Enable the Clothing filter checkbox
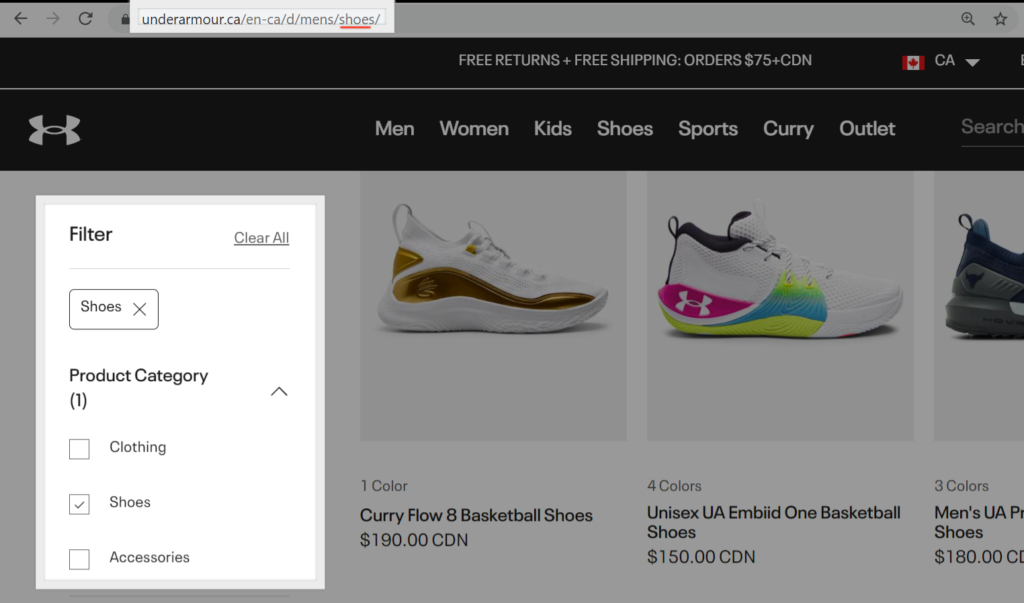Viewport: 1024px width, 603px height. coord(79,449)
